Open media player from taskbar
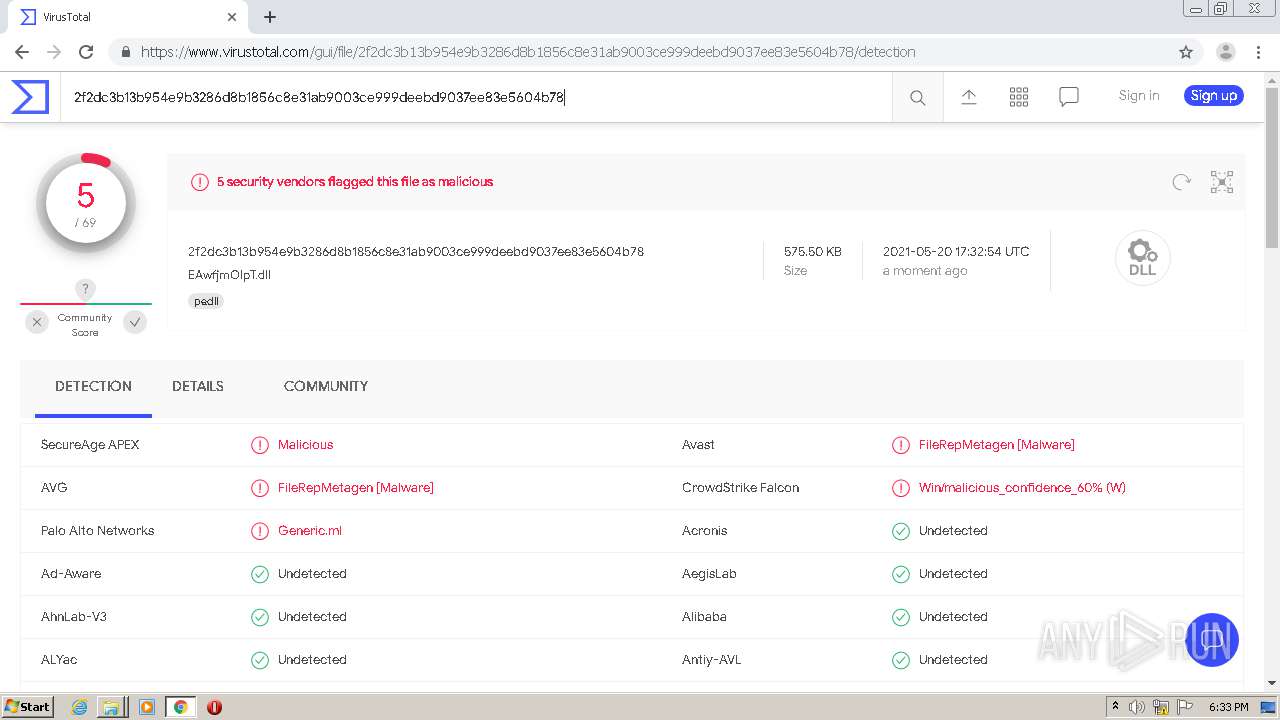The image size is (1280, 720). coord(146,707)
